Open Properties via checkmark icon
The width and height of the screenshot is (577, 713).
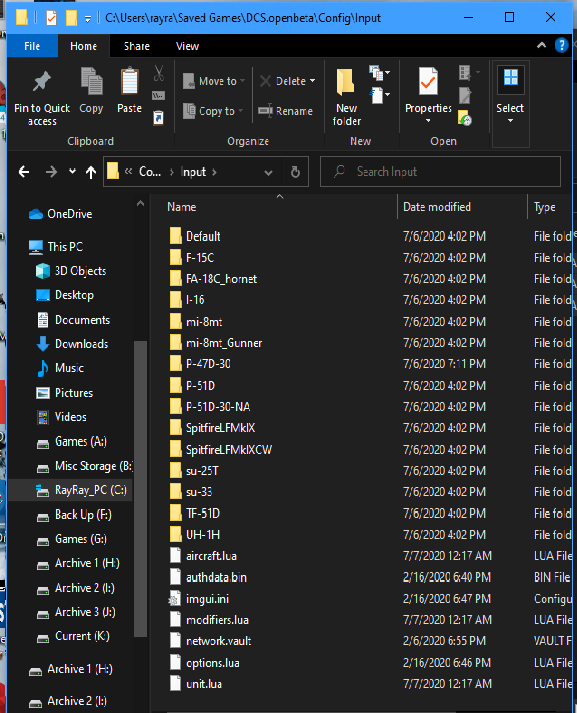(x=428, y=82)
